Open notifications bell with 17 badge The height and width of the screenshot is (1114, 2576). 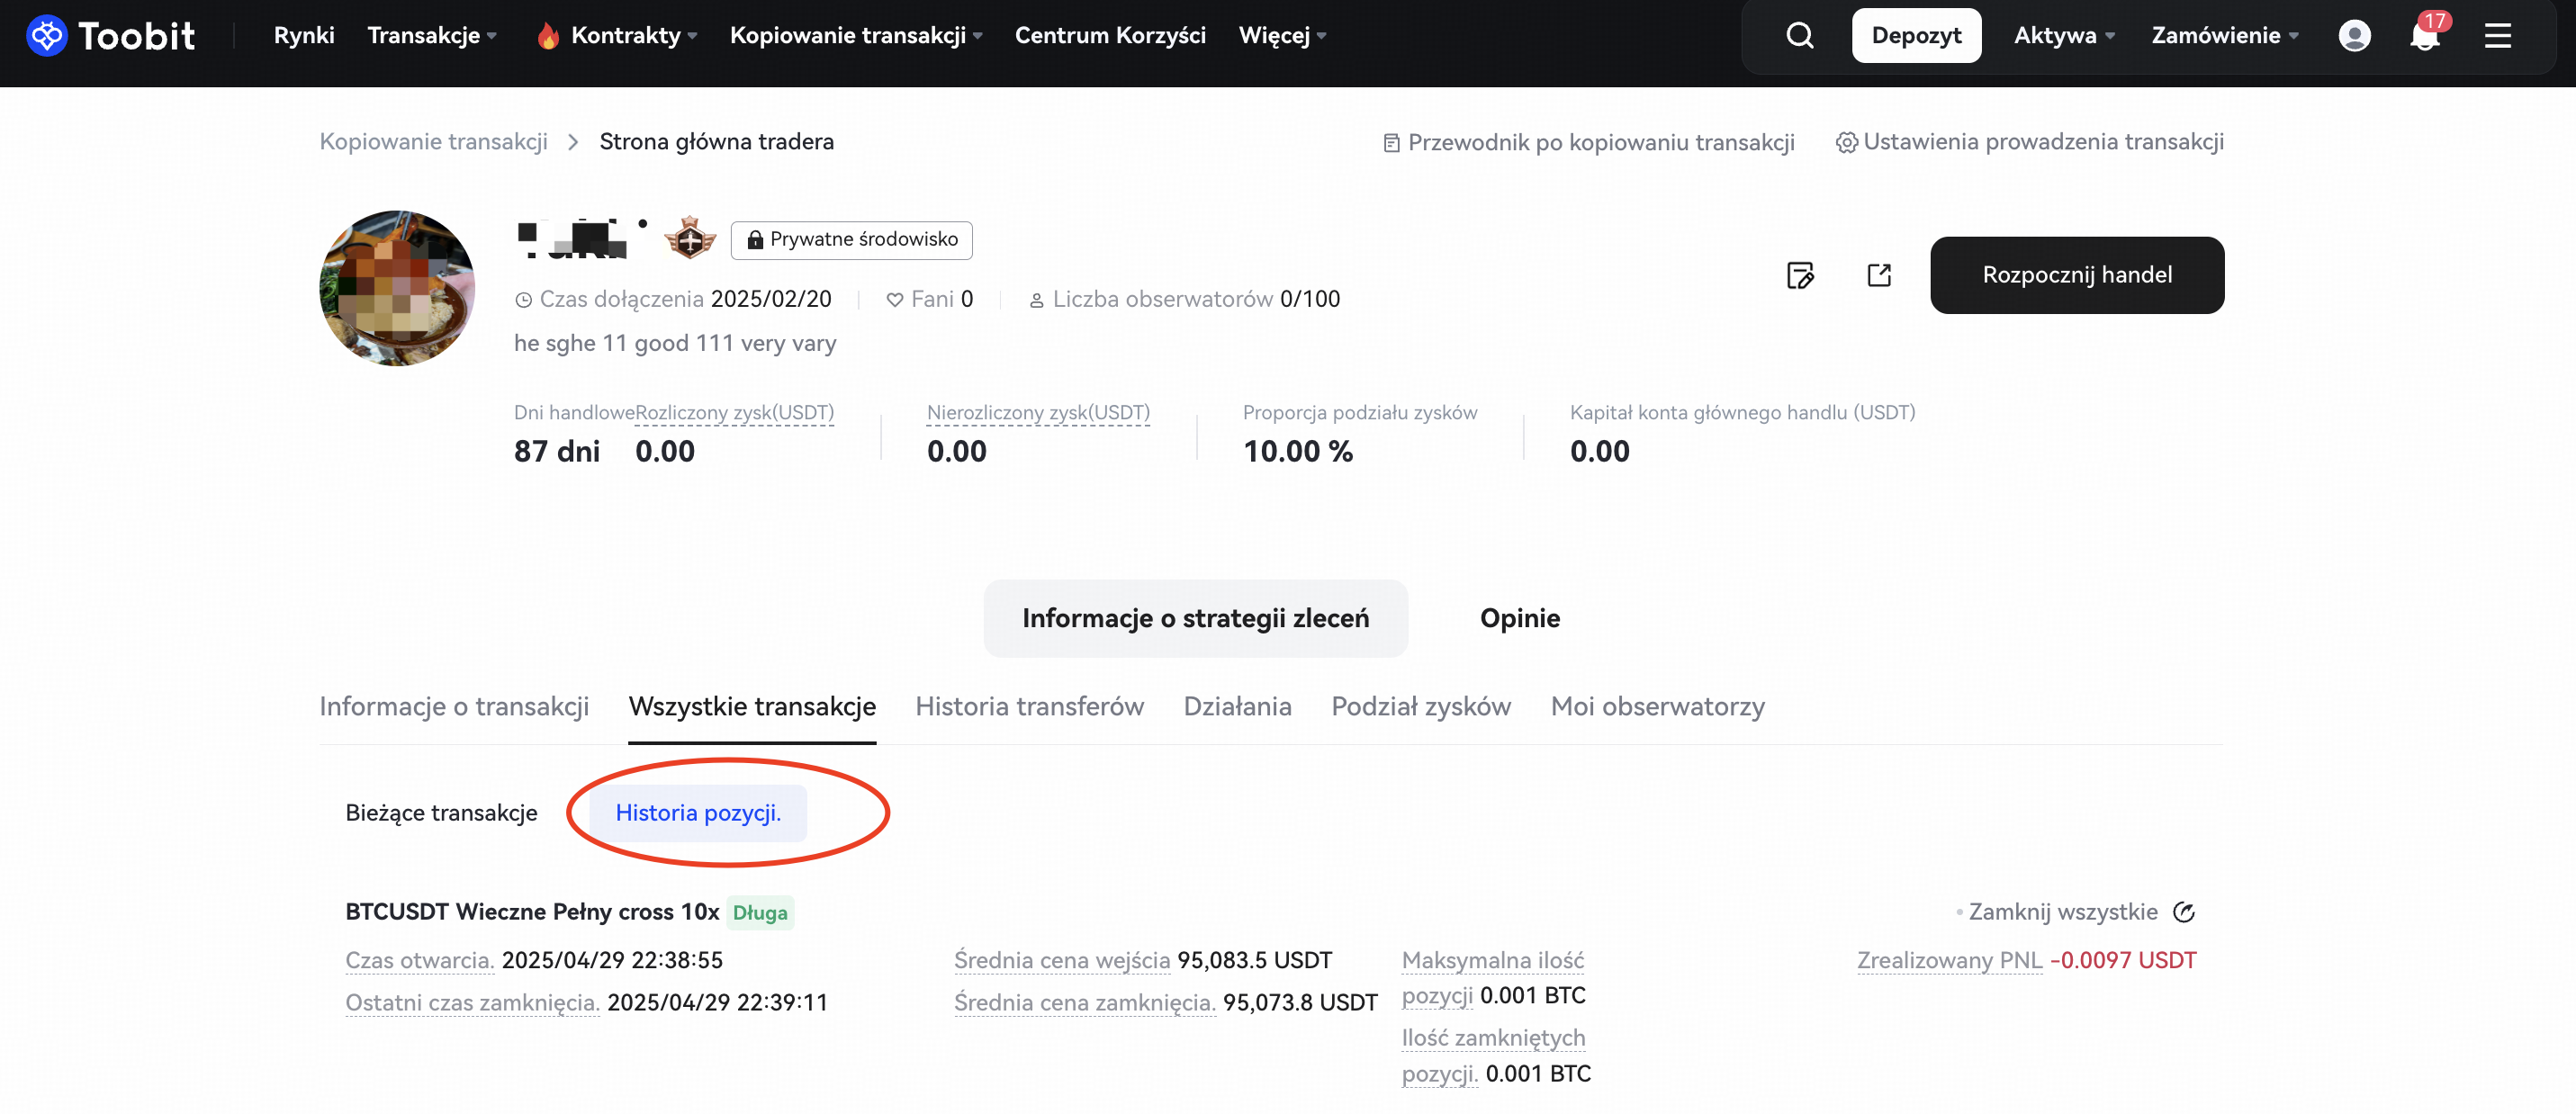(x=2424, y=36)
